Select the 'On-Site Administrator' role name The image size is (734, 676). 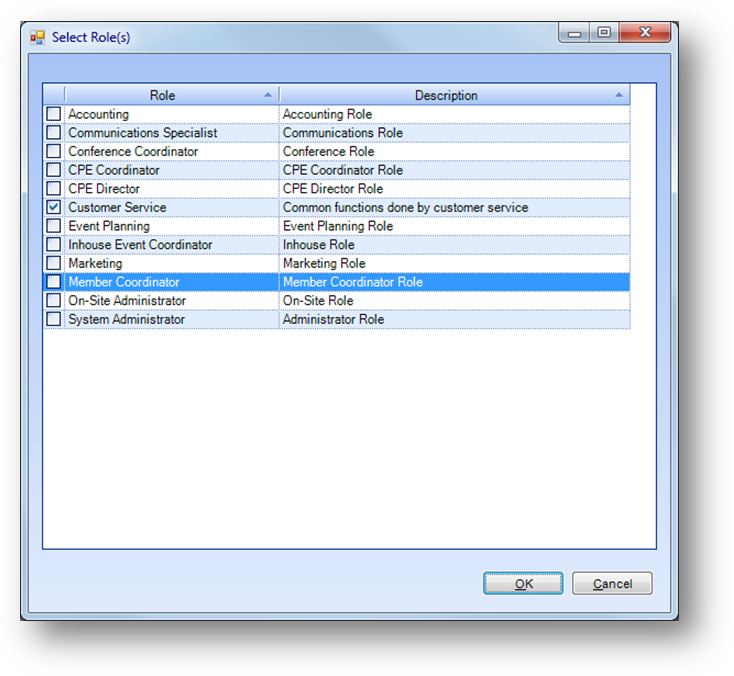[127, 301]
